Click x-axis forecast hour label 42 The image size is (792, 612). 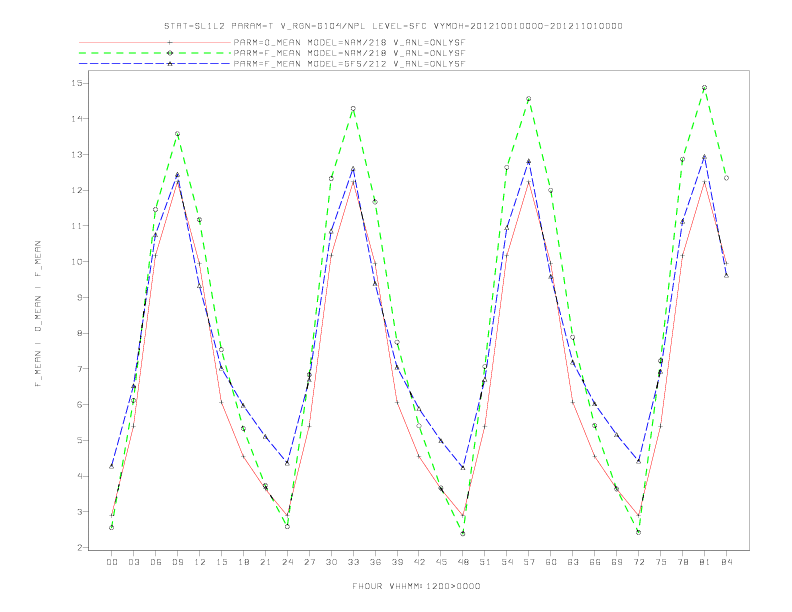(x=419, y=562)
